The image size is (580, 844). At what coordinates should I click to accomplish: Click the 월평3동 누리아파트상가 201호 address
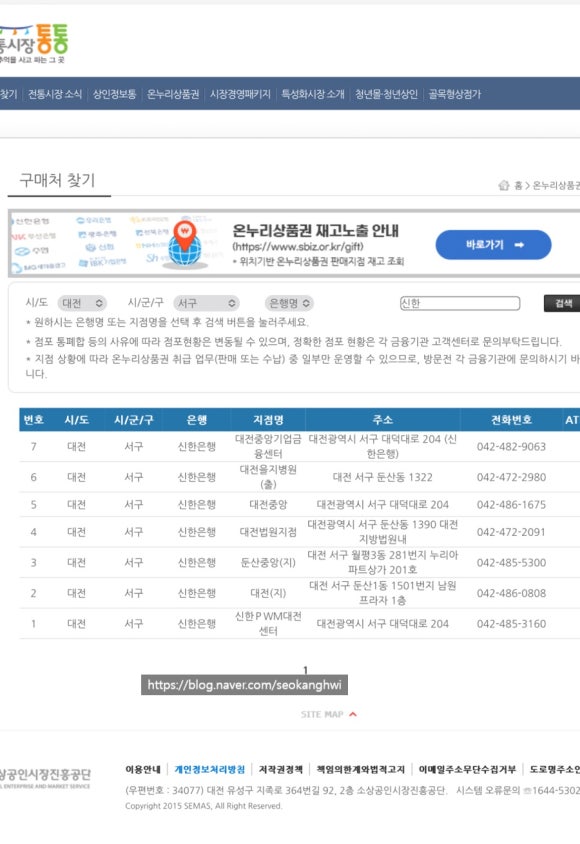tap(383, 562)
